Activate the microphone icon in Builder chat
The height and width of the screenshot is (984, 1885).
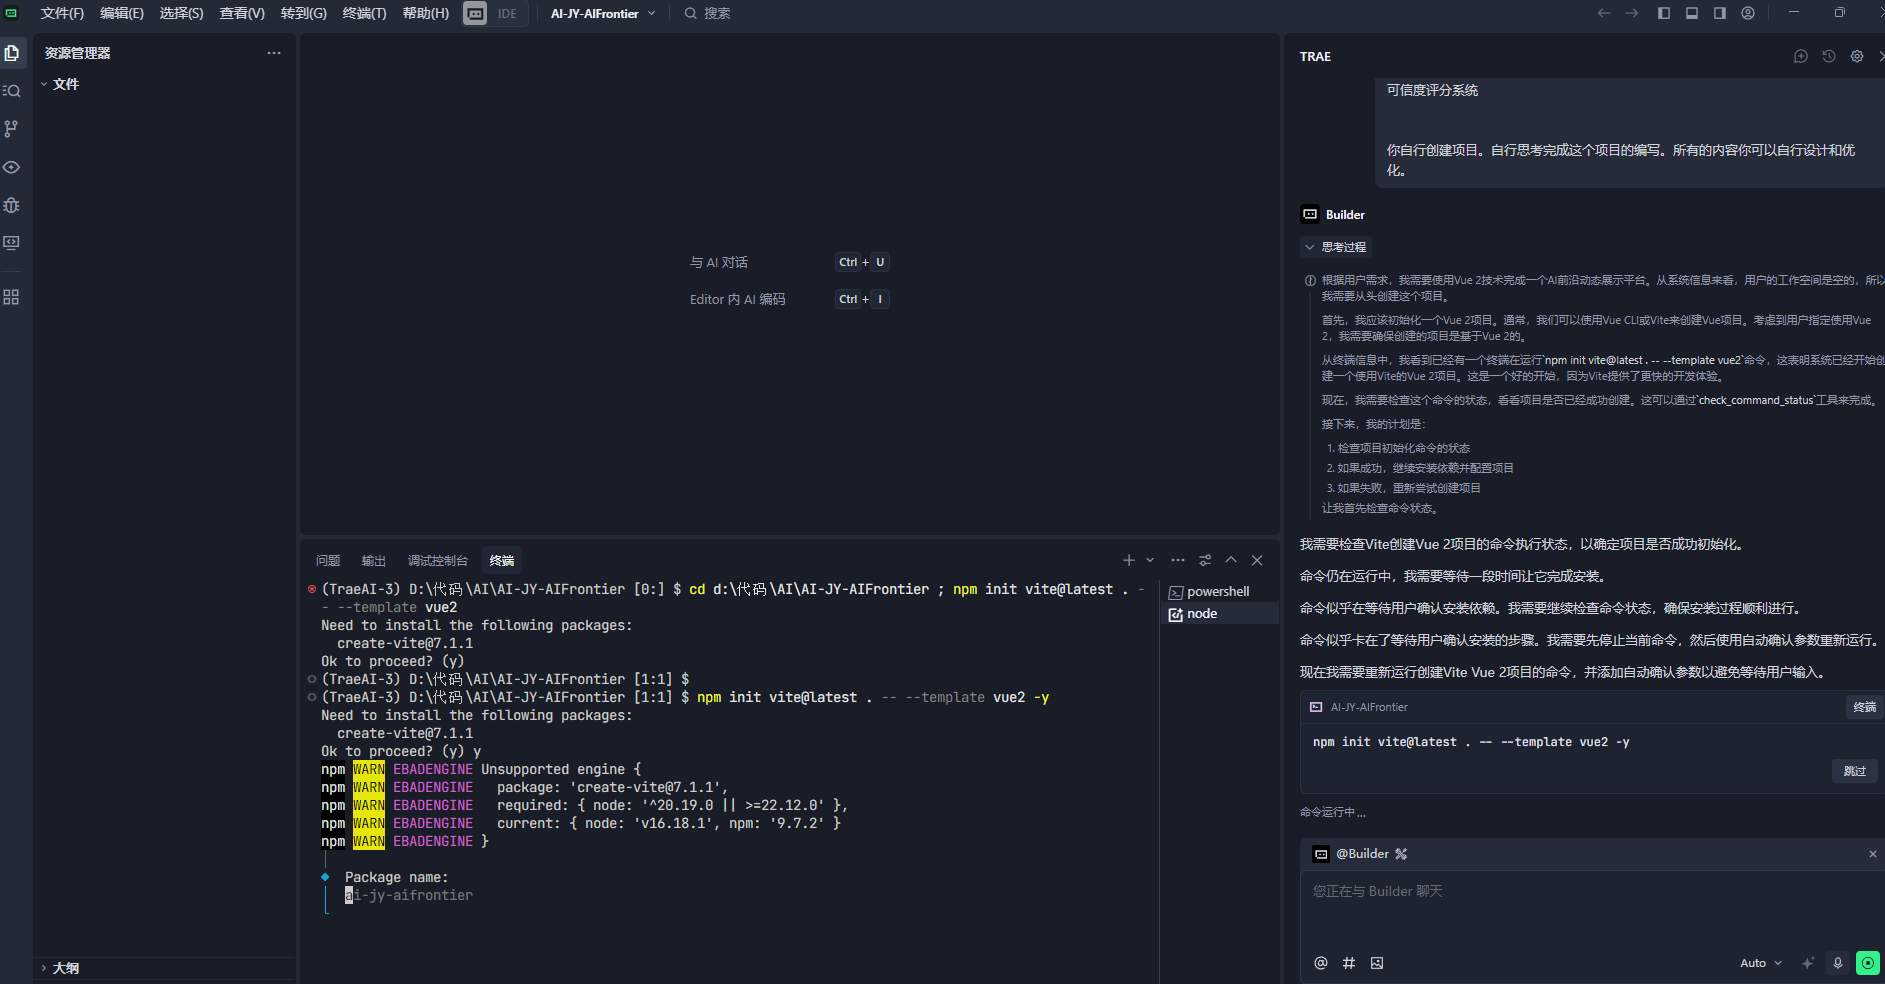click(1837, 963)
